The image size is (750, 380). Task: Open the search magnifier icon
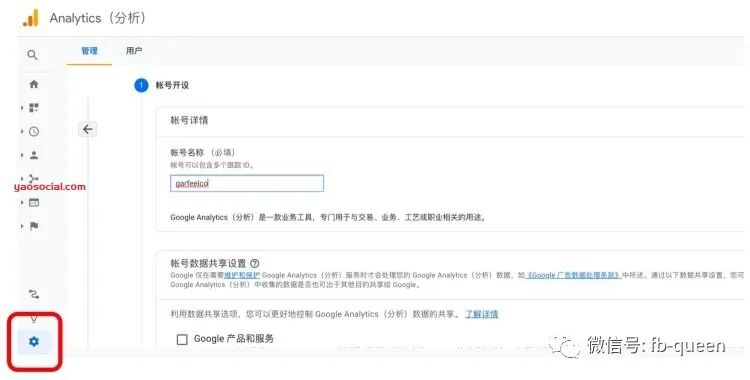[33, 55]
